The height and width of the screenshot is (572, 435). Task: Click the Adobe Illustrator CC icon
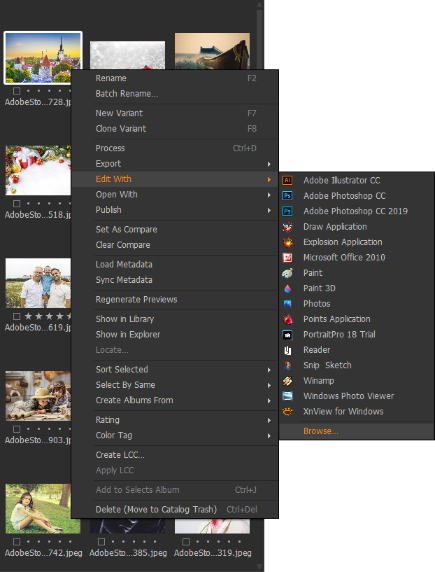click(x=288, y=180)
